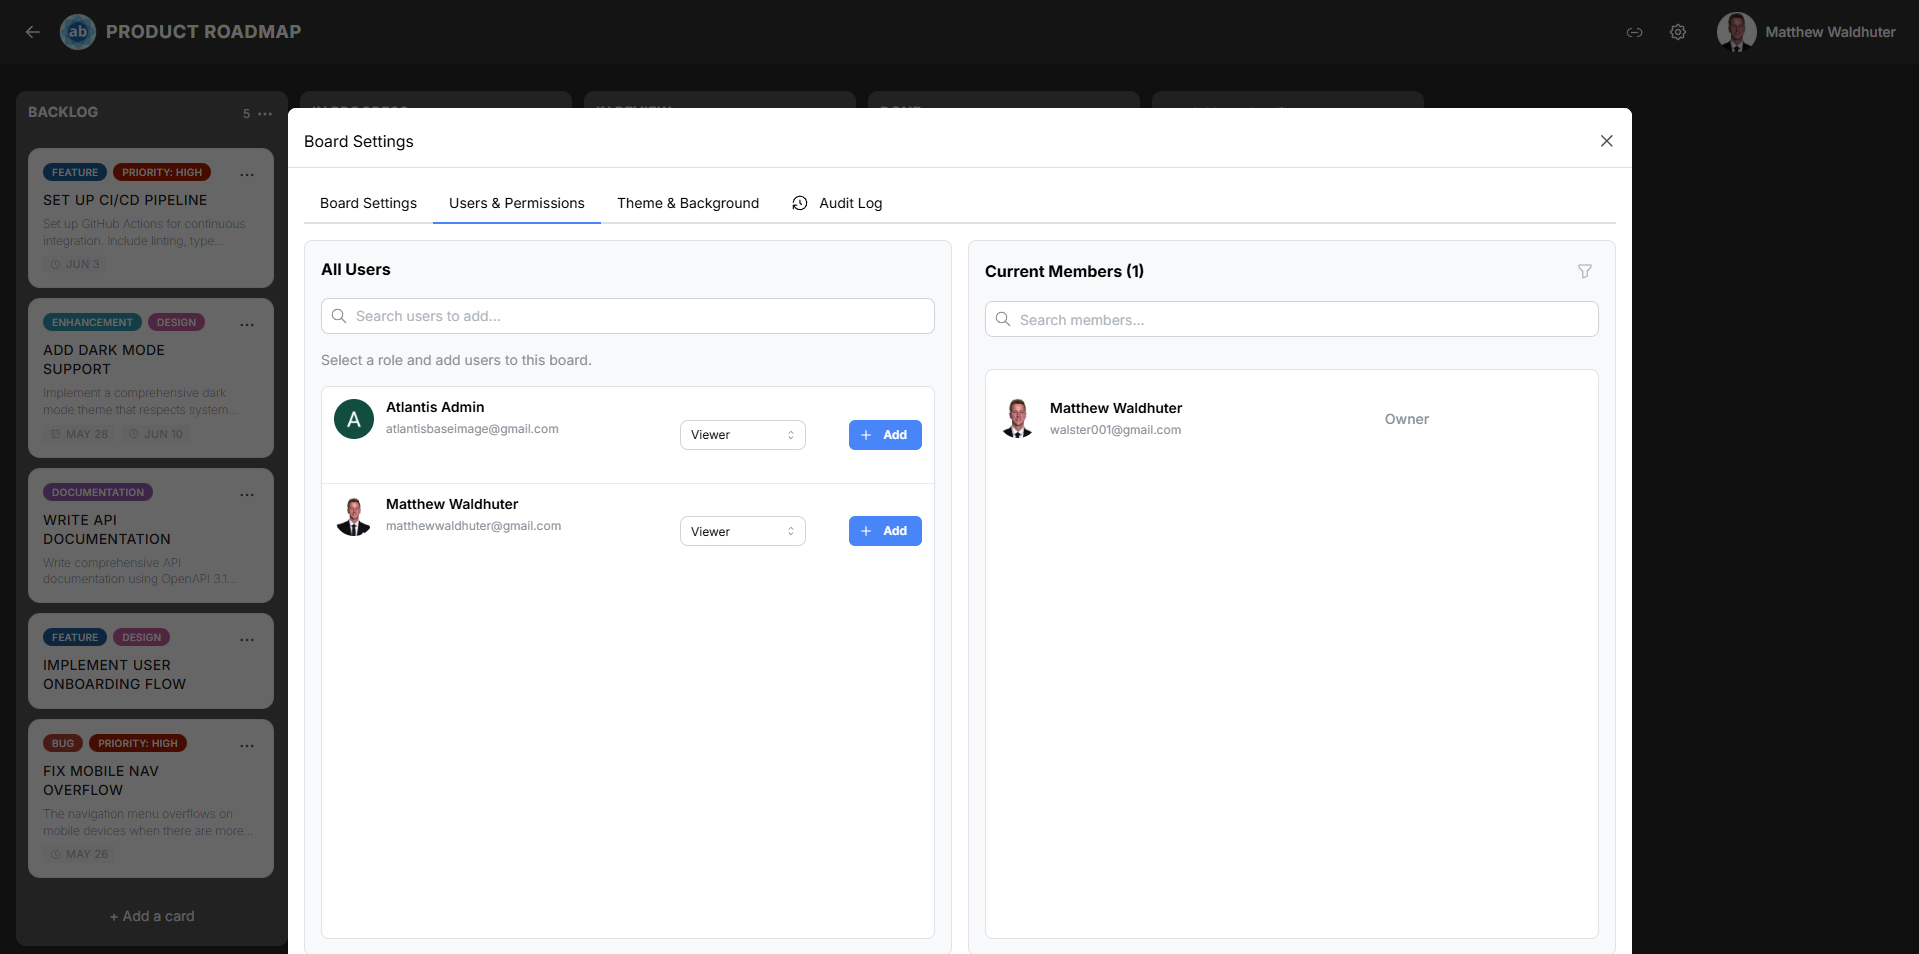Open options for Fix Mobile Nav Overflow card

click(x=247, y=746)
